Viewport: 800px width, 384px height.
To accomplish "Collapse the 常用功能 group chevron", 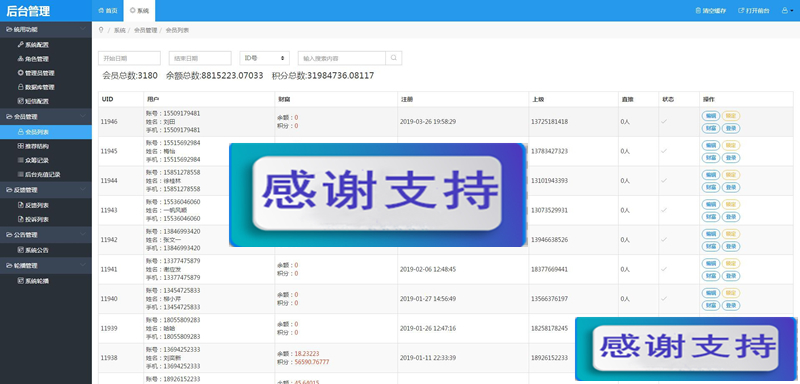I will click(x=83, y=30).
